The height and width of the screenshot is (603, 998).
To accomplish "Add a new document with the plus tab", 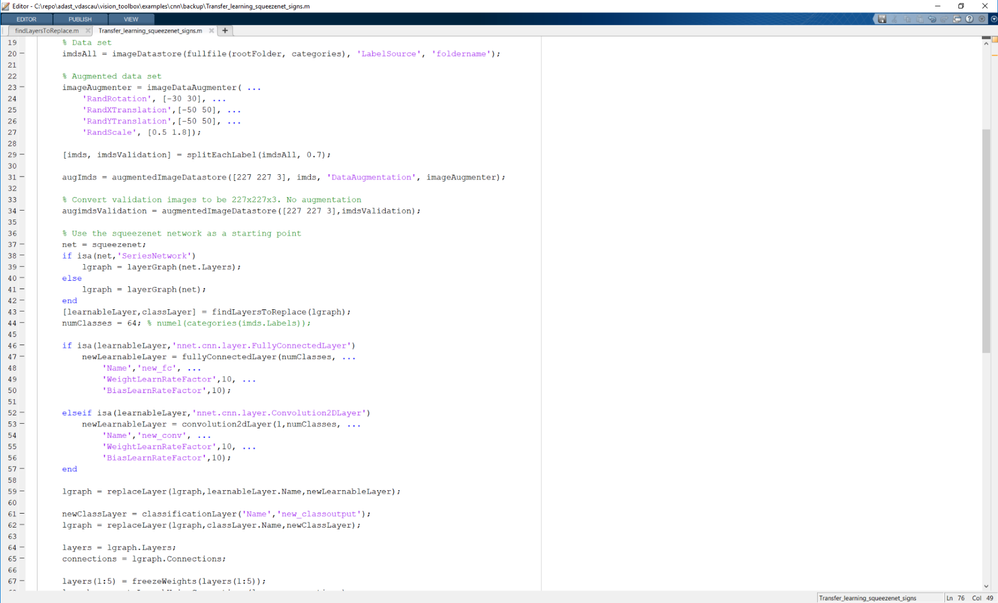I will point(225,31).
